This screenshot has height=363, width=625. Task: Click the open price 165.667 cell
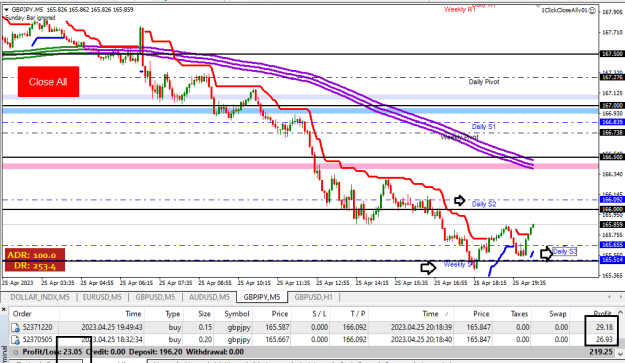click(x=277, y=339)
